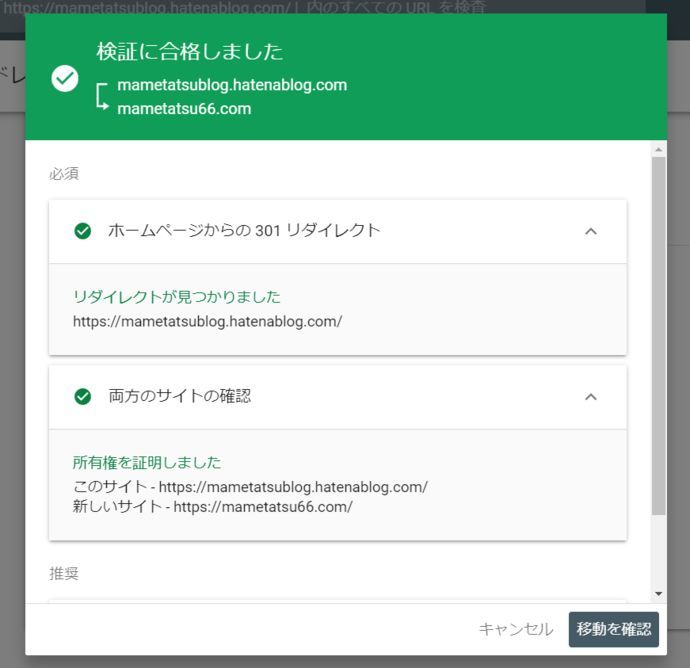The width and height of the screenshot is (690, 668).
Task: Click green check icon beside 301 リダイレクト
Action: (83, 231)
